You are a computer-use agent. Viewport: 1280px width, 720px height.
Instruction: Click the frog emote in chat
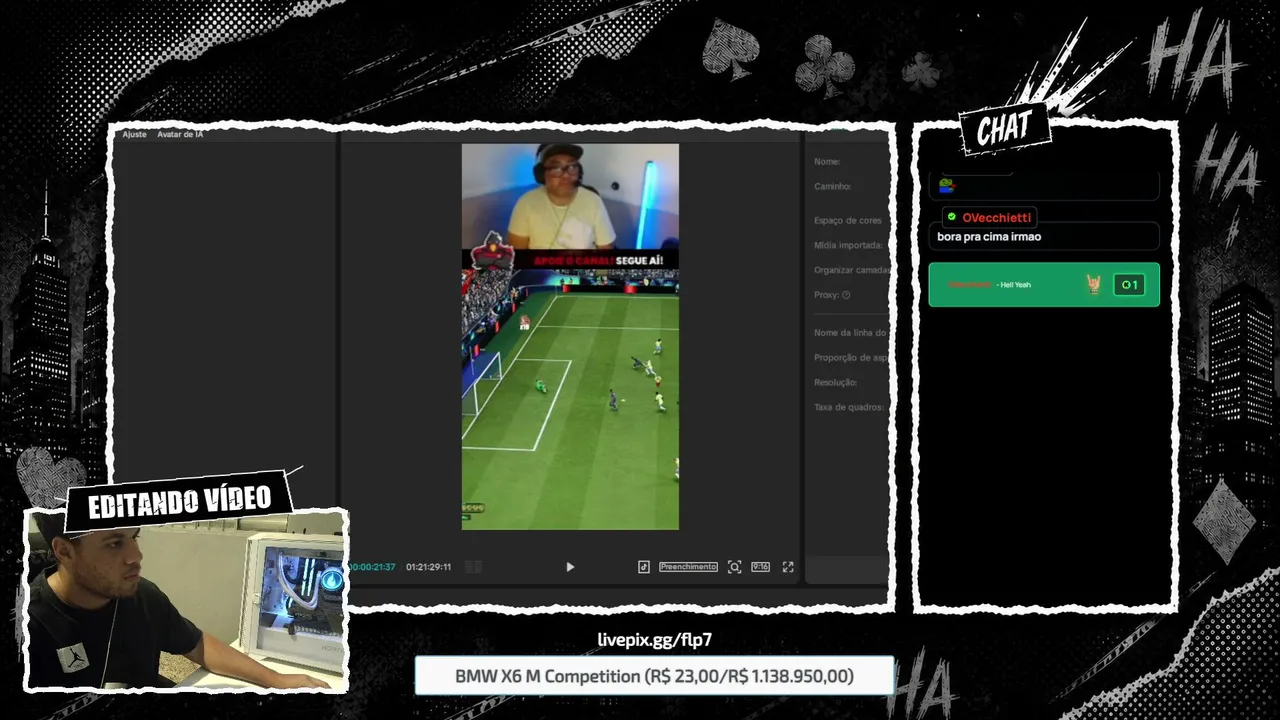pyautogui.click(x=946, y=185)
